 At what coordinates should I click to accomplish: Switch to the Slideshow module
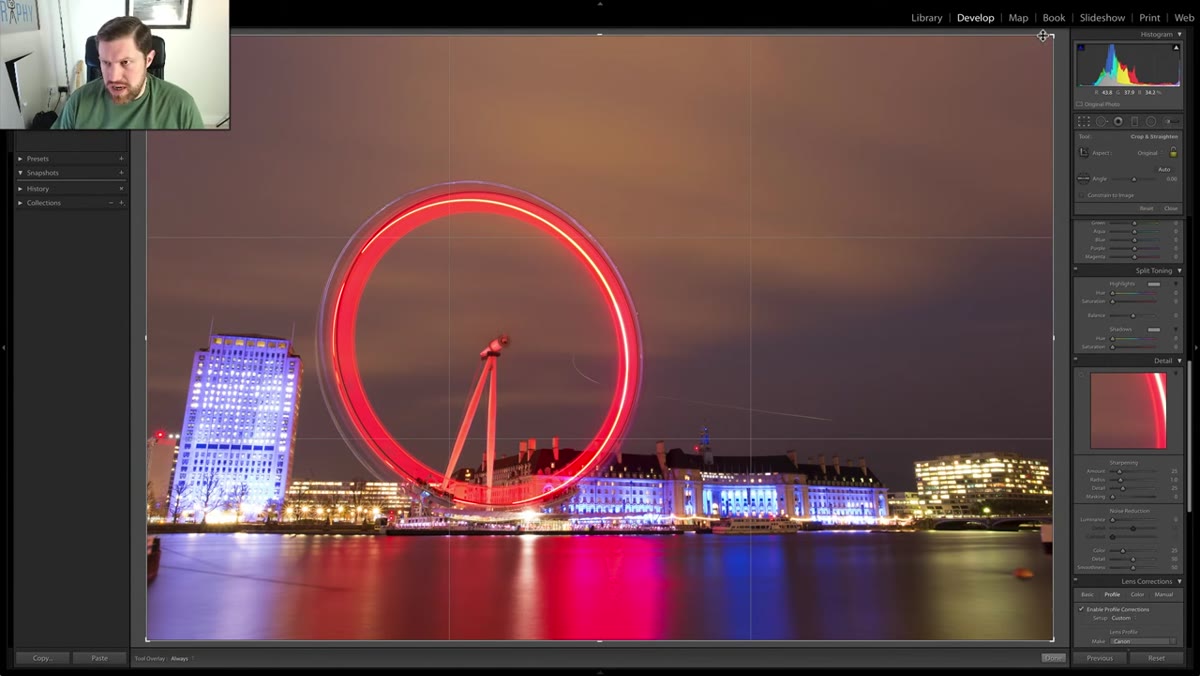1102,18
